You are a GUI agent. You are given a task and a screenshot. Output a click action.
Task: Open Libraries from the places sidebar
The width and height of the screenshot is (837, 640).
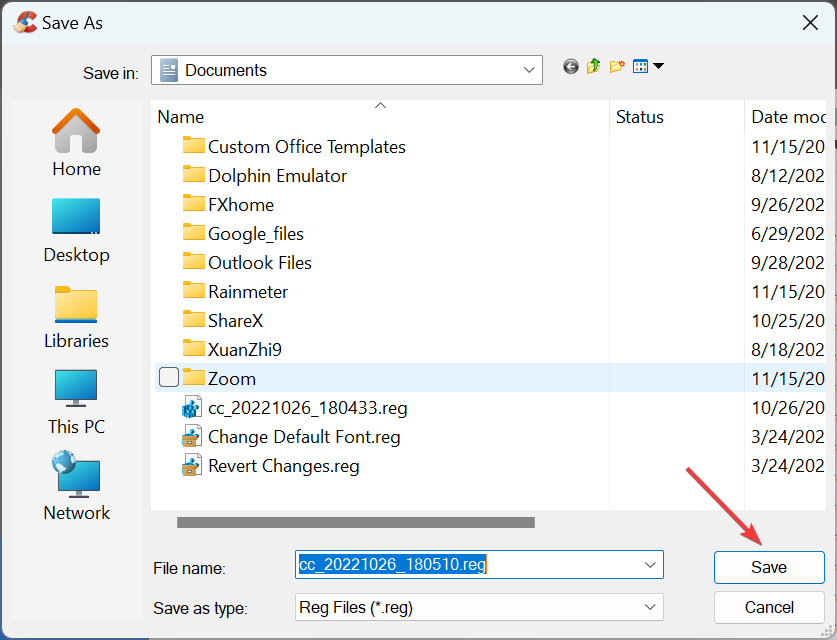click(x=76, y=318)
